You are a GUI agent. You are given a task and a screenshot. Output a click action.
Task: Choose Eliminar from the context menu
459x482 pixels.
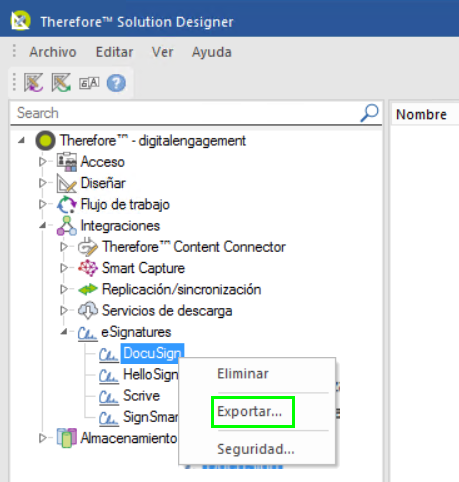(x=243, y=374)
